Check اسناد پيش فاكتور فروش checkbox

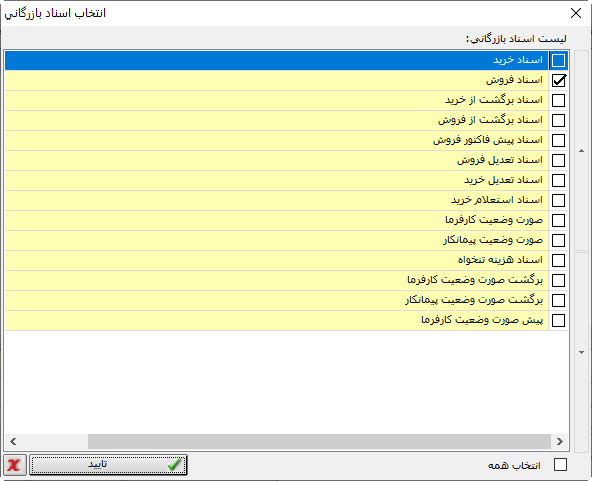[x=558, y=140]
